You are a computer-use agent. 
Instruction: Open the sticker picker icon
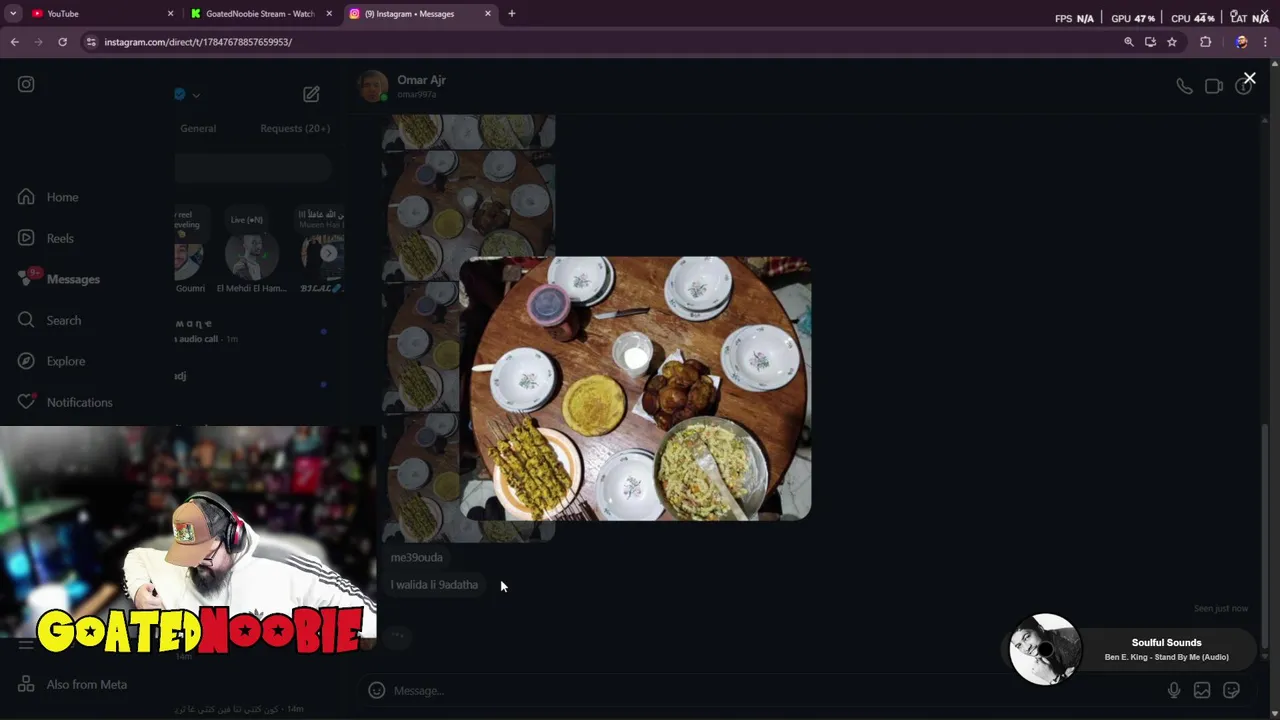tap(1231, 690)
